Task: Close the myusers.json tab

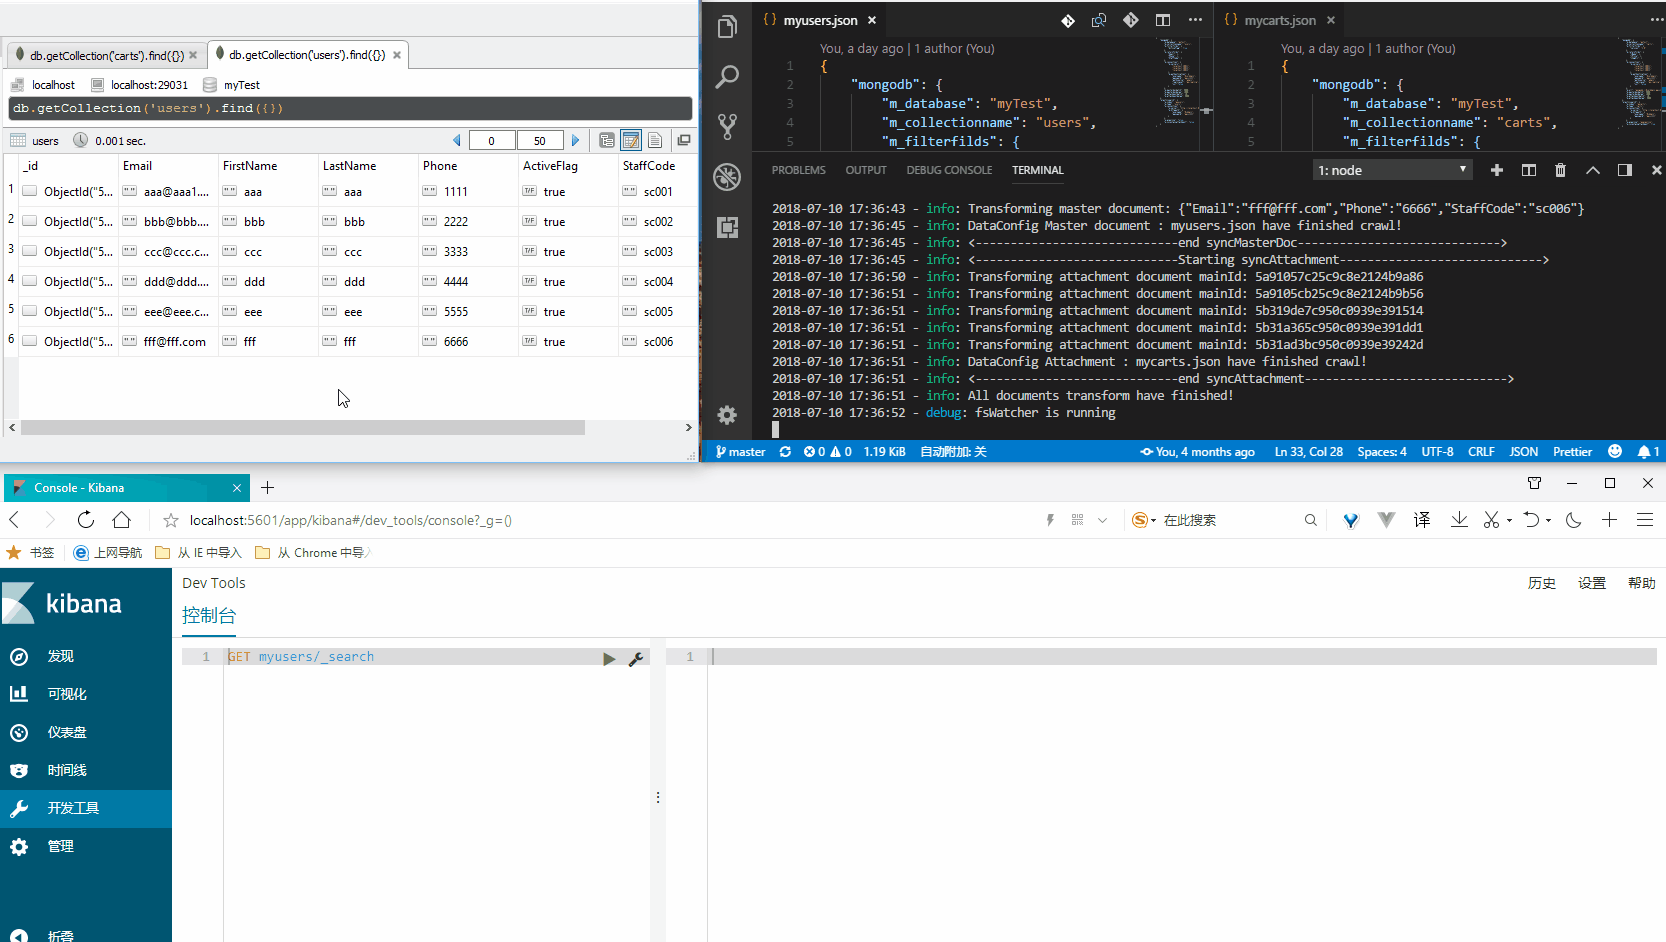Action: tap(872, 20)
